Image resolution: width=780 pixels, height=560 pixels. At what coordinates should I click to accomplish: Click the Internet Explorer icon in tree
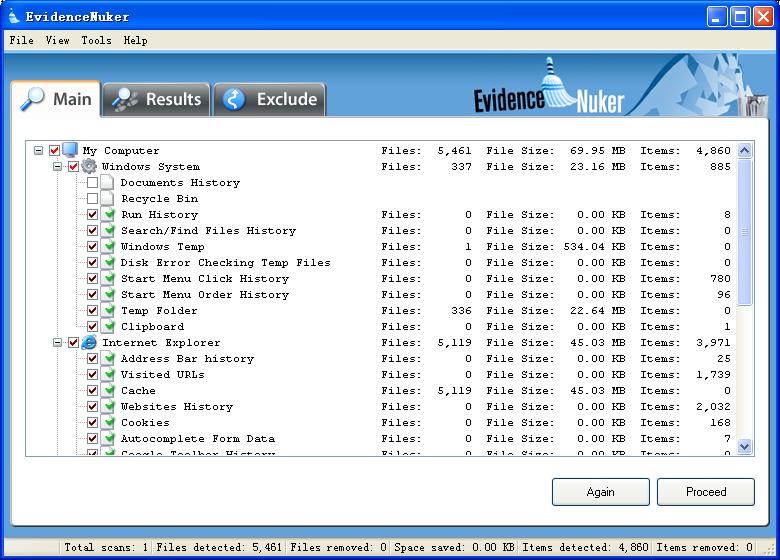point(89,343)
